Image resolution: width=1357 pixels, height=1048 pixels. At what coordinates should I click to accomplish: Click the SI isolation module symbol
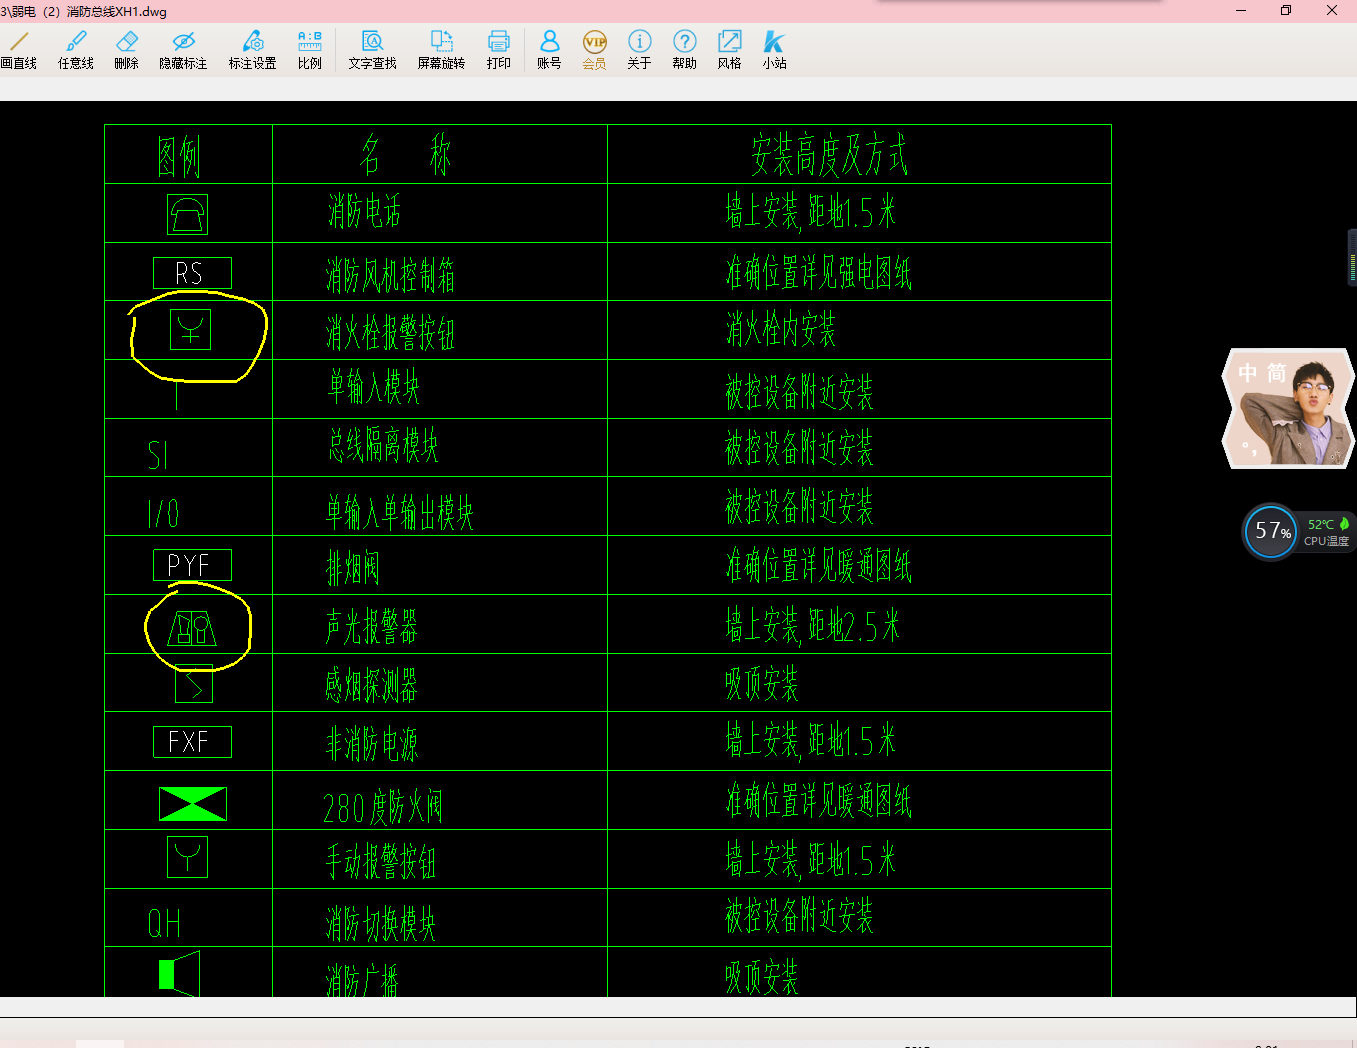point(158,456)
